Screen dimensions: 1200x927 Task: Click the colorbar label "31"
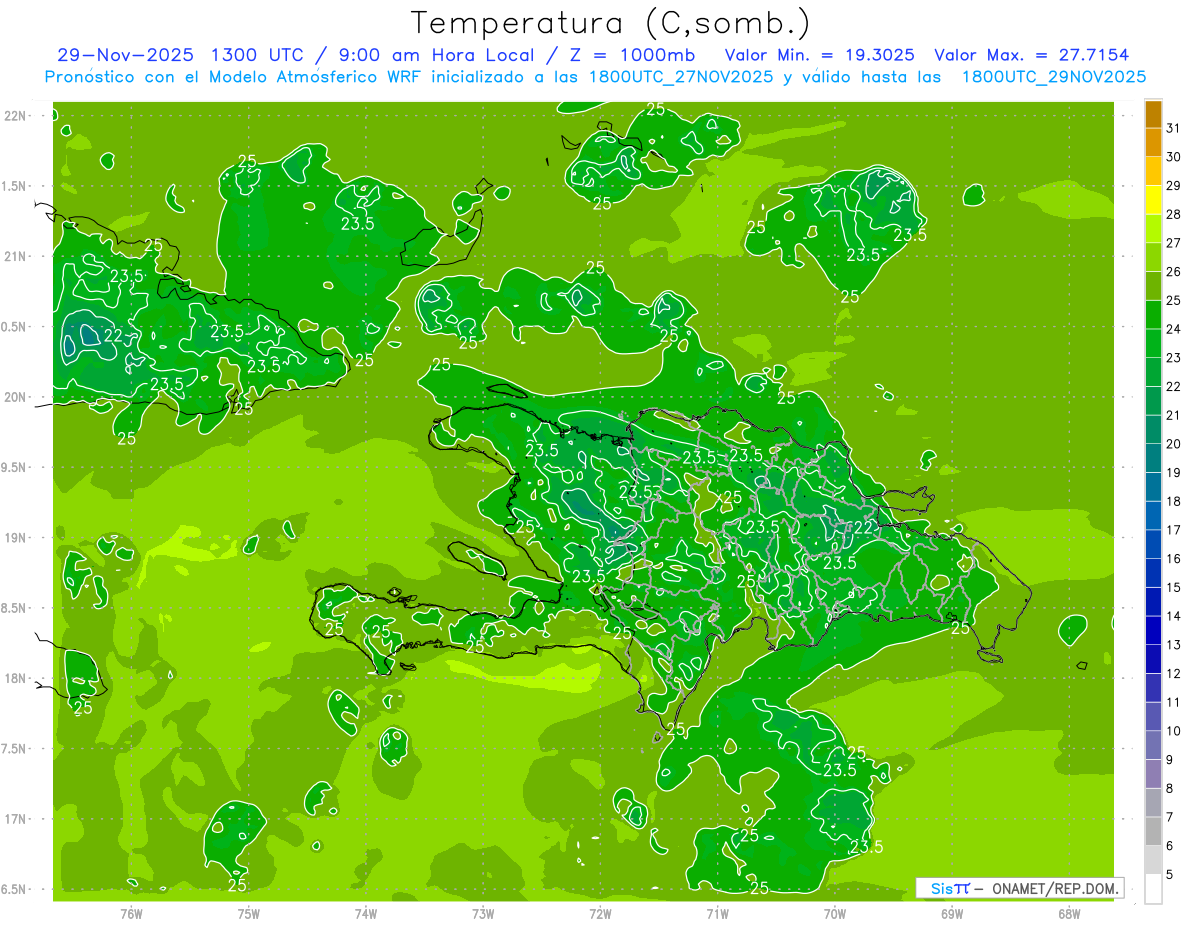(x=1174, y=127)
